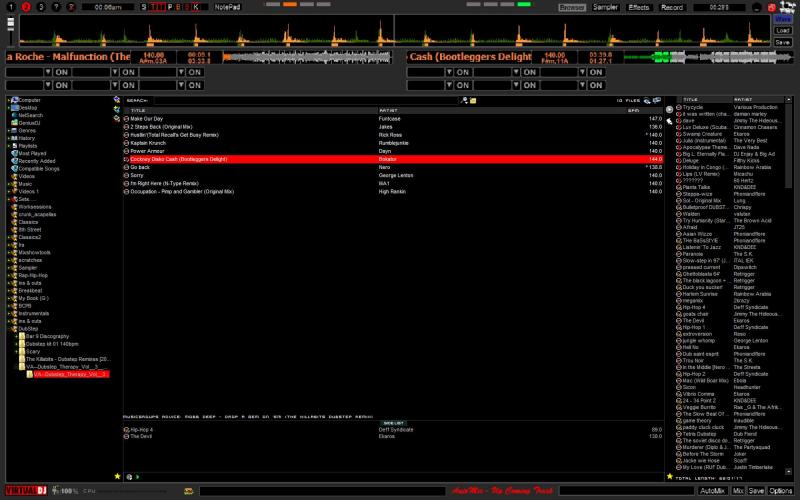Screen dimensions: 800x500
Task: Open second effect dropdown arrow on right deck bottom row
Action: (516, 85)
